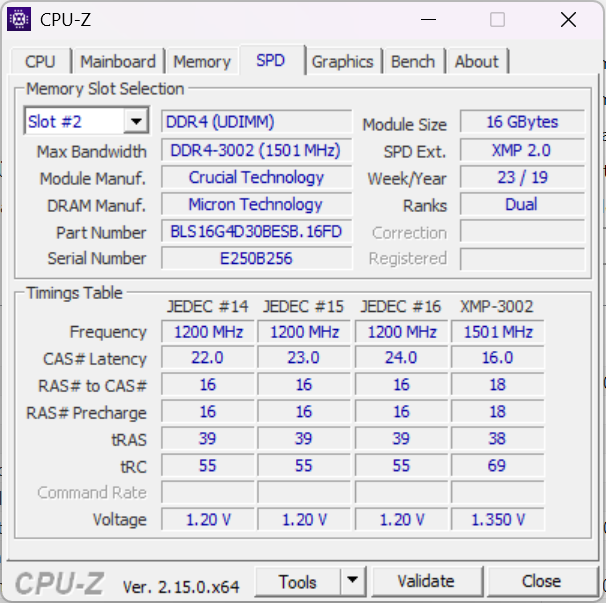Open the Graphics tab
The image size is (606, 603).
tap(342, 61)
